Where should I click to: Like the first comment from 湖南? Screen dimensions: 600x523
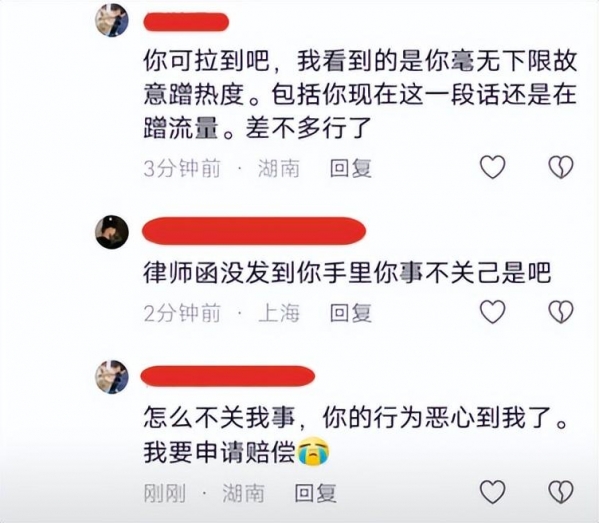(x=493, y=167)
